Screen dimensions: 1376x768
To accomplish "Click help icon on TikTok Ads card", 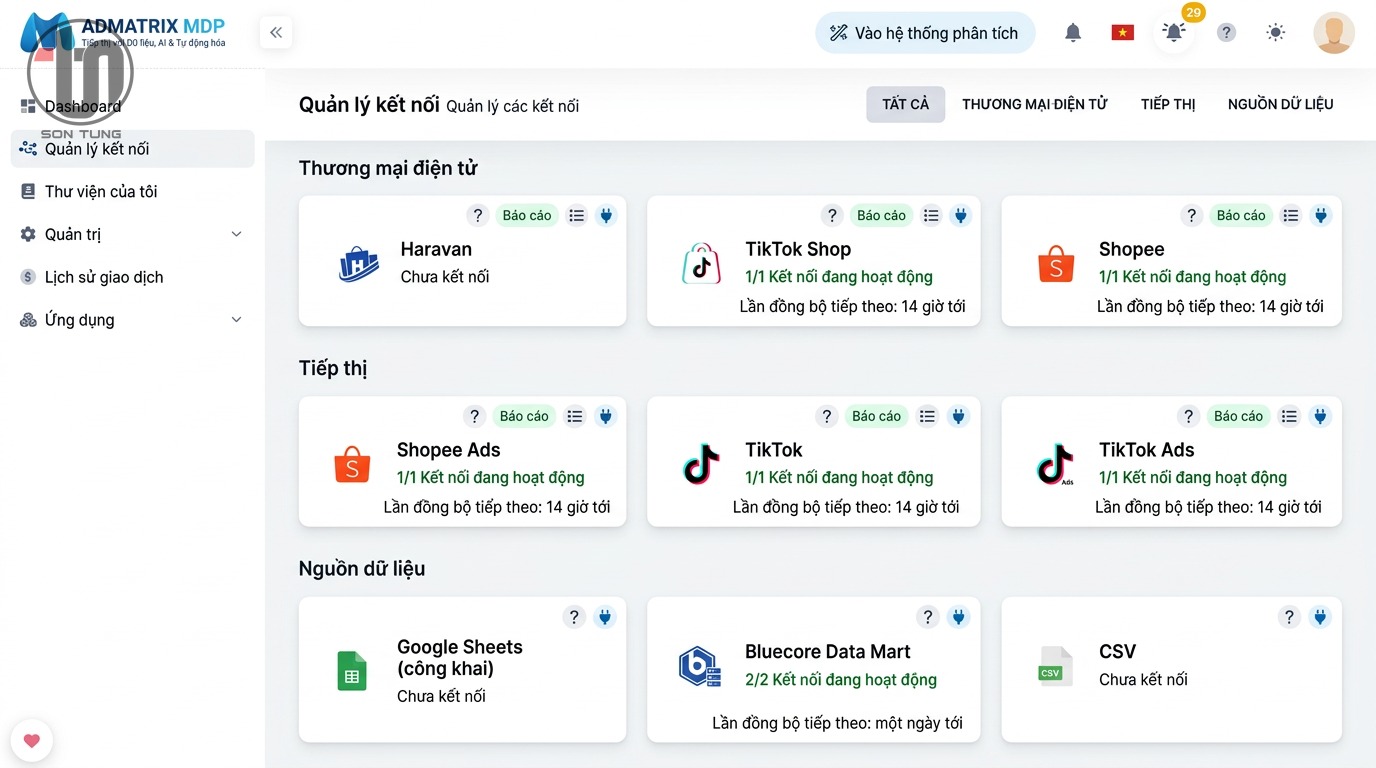I will (1188, 416).
